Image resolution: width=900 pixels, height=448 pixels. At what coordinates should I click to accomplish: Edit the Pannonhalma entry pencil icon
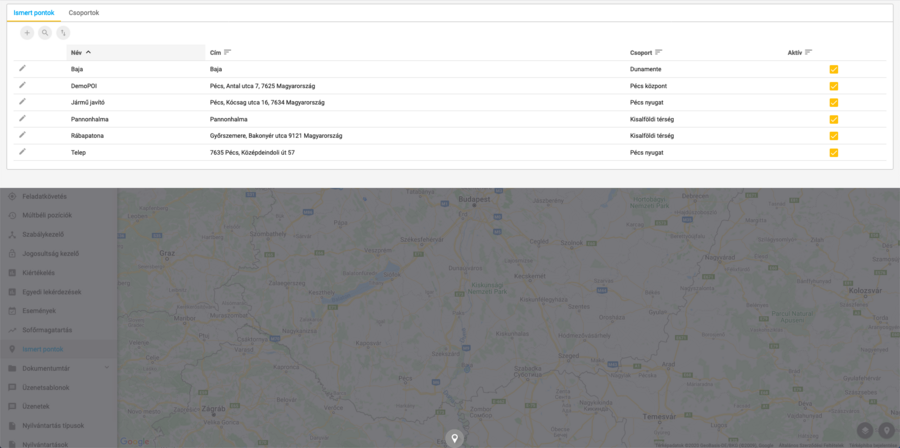coord(22,118)
